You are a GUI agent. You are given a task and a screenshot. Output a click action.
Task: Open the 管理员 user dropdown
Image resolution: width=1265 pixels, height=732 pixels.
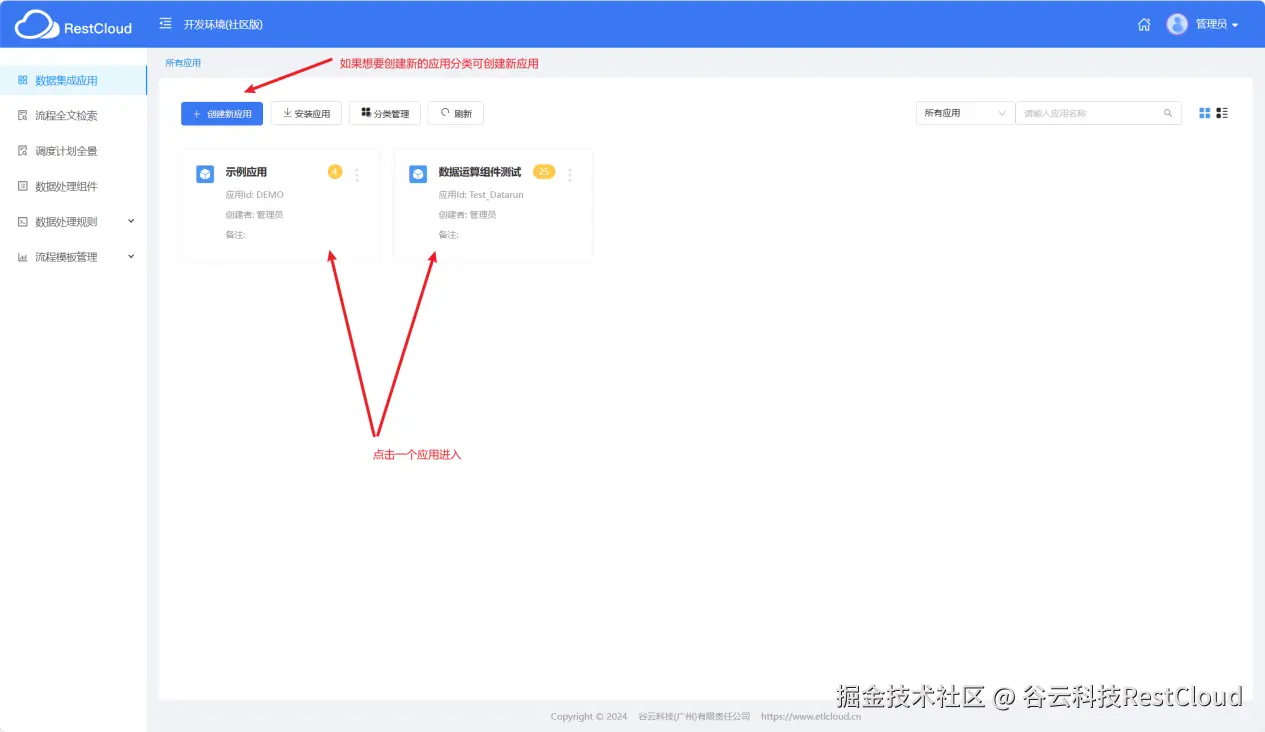pyautogui.click(x=1217, y=24)
